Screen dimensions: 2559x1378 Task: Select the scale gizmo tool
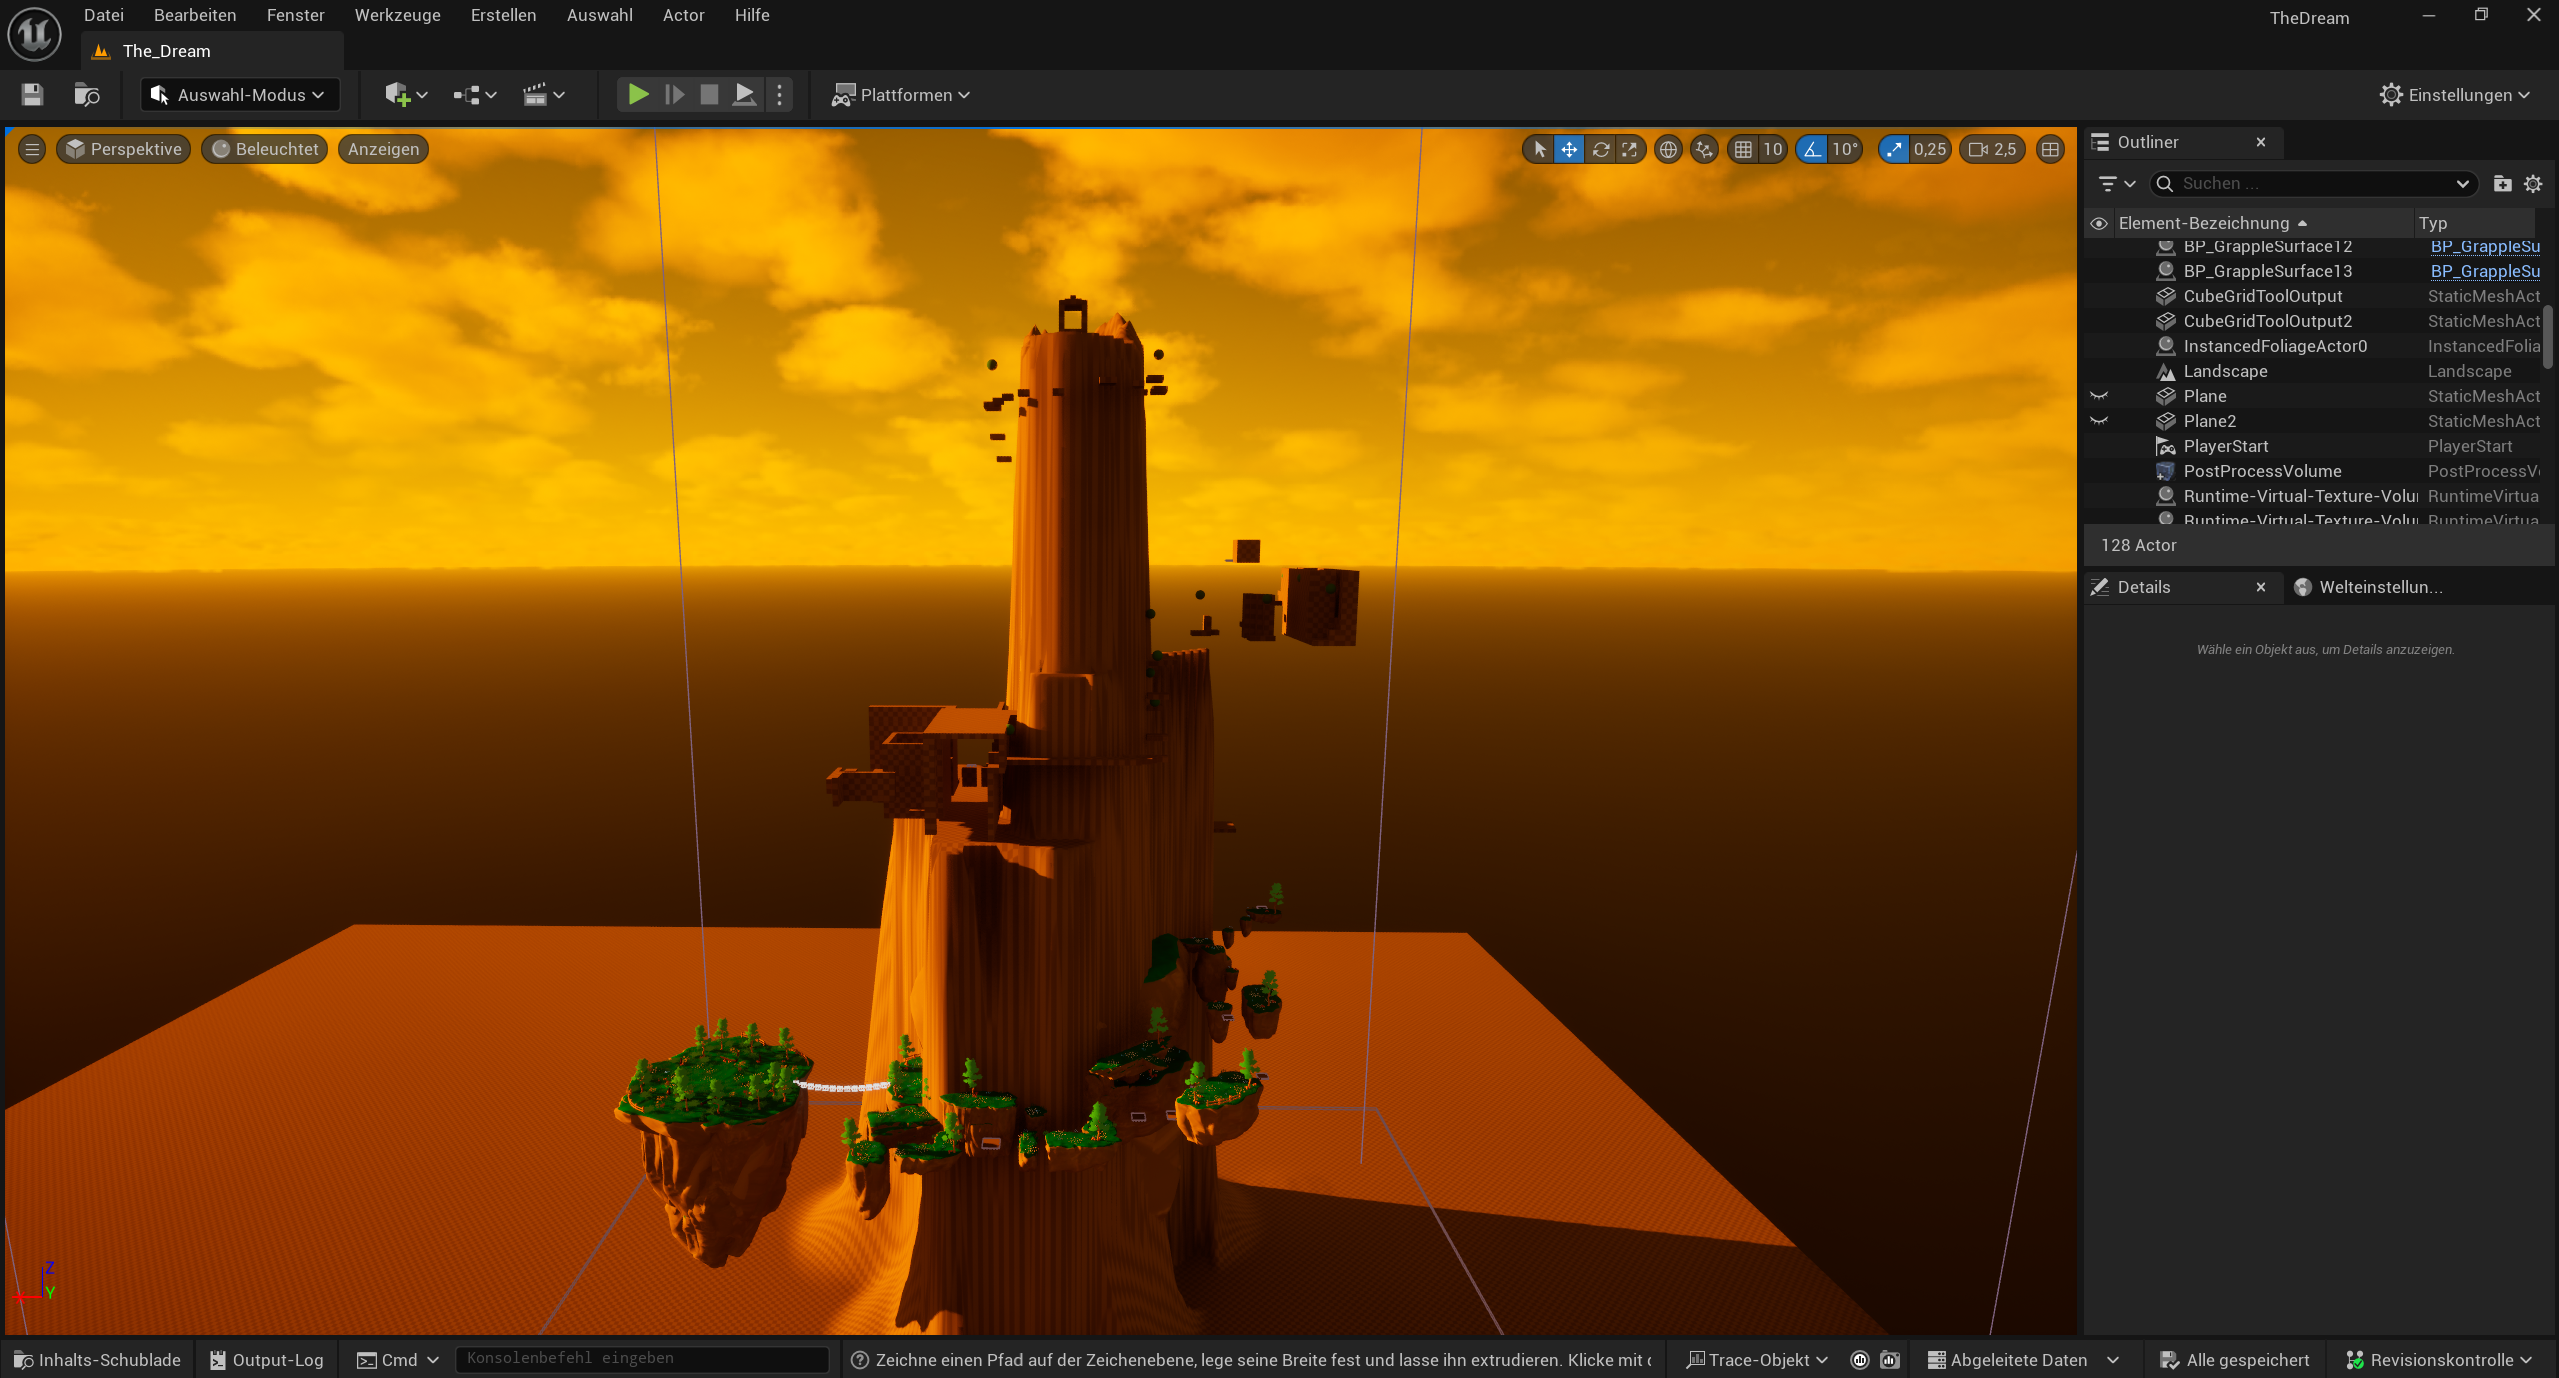tap(1630, 149)
